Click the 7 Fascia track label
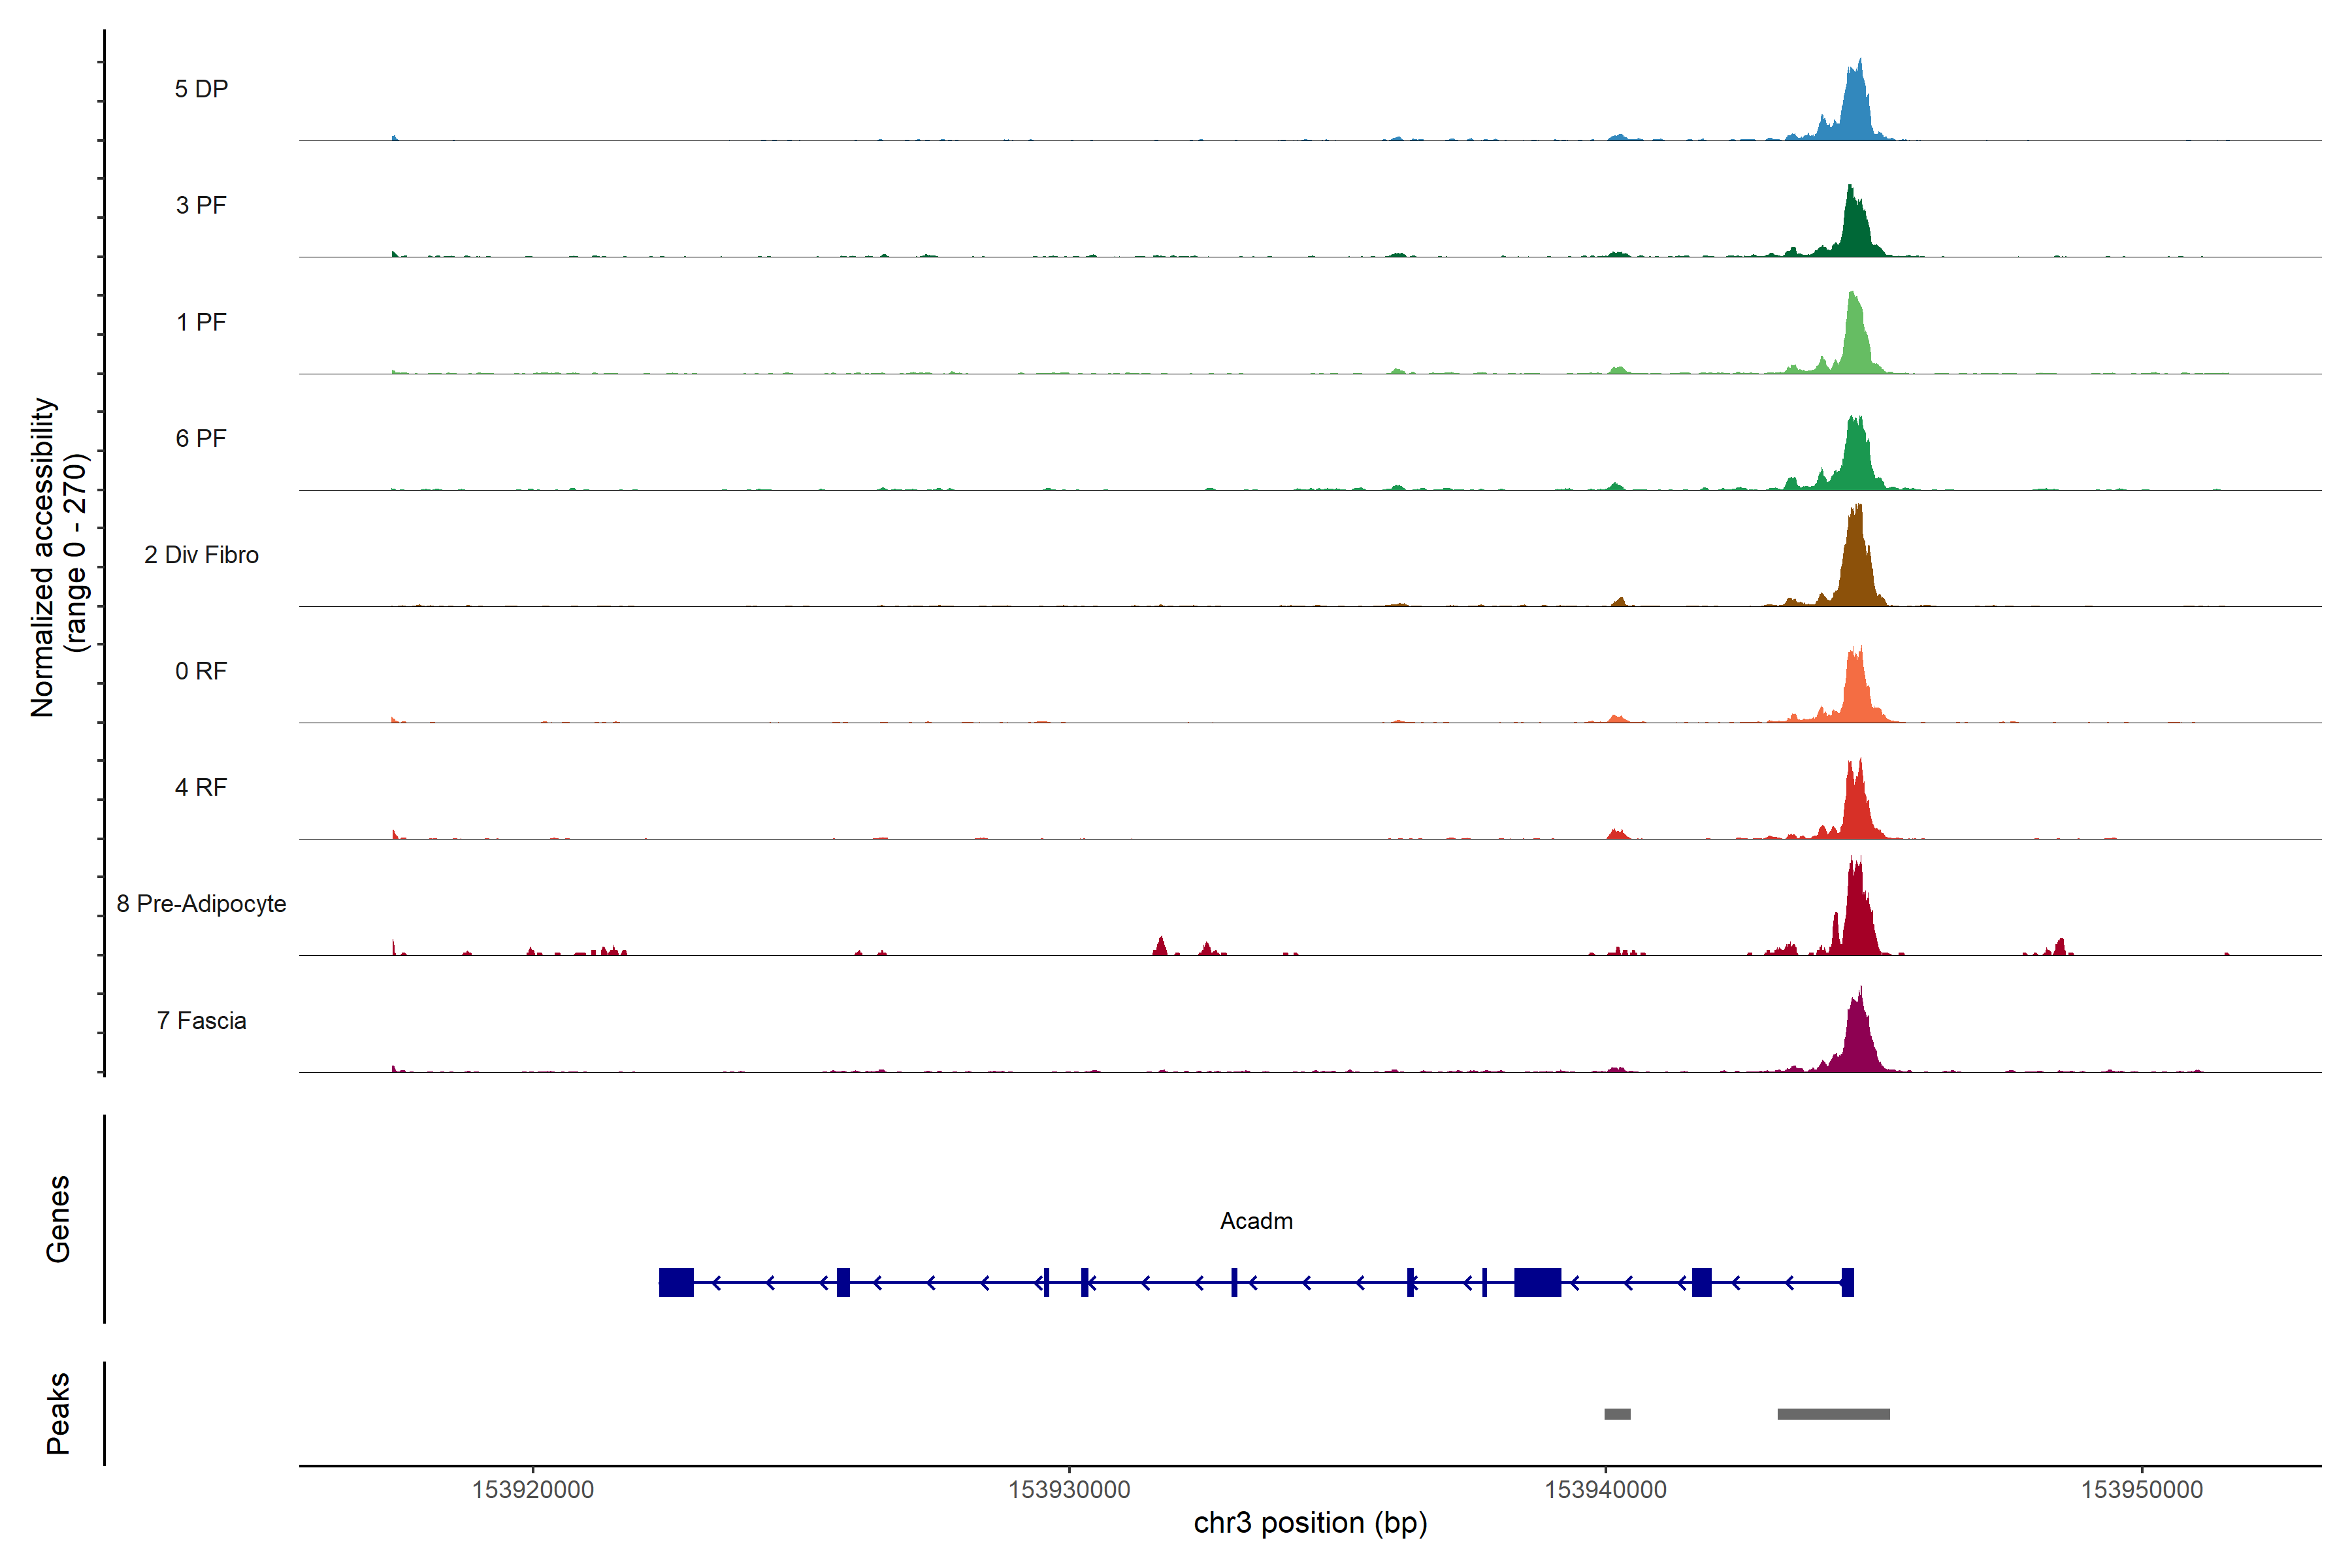Screen dimensions: 2352x1568 pos(201,1020)
